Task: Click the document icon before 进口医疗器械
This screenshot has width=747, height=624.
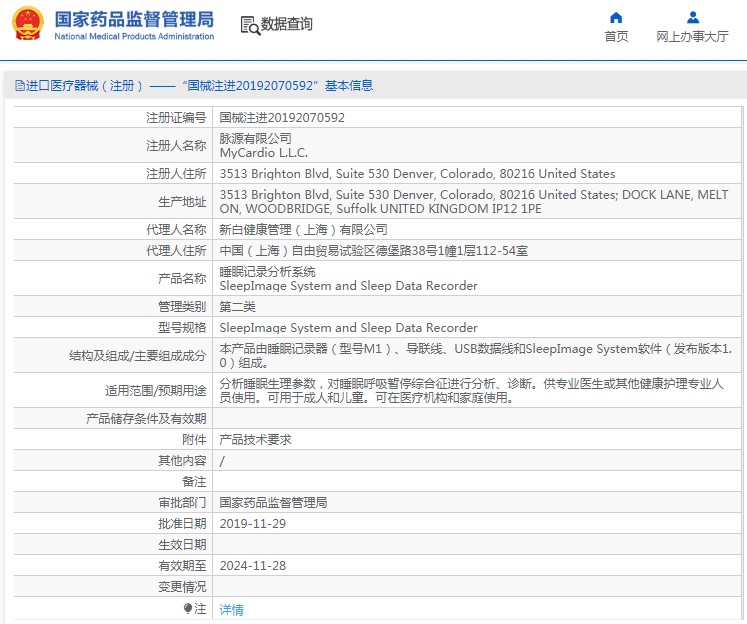Action: click(x=20, y=86)
